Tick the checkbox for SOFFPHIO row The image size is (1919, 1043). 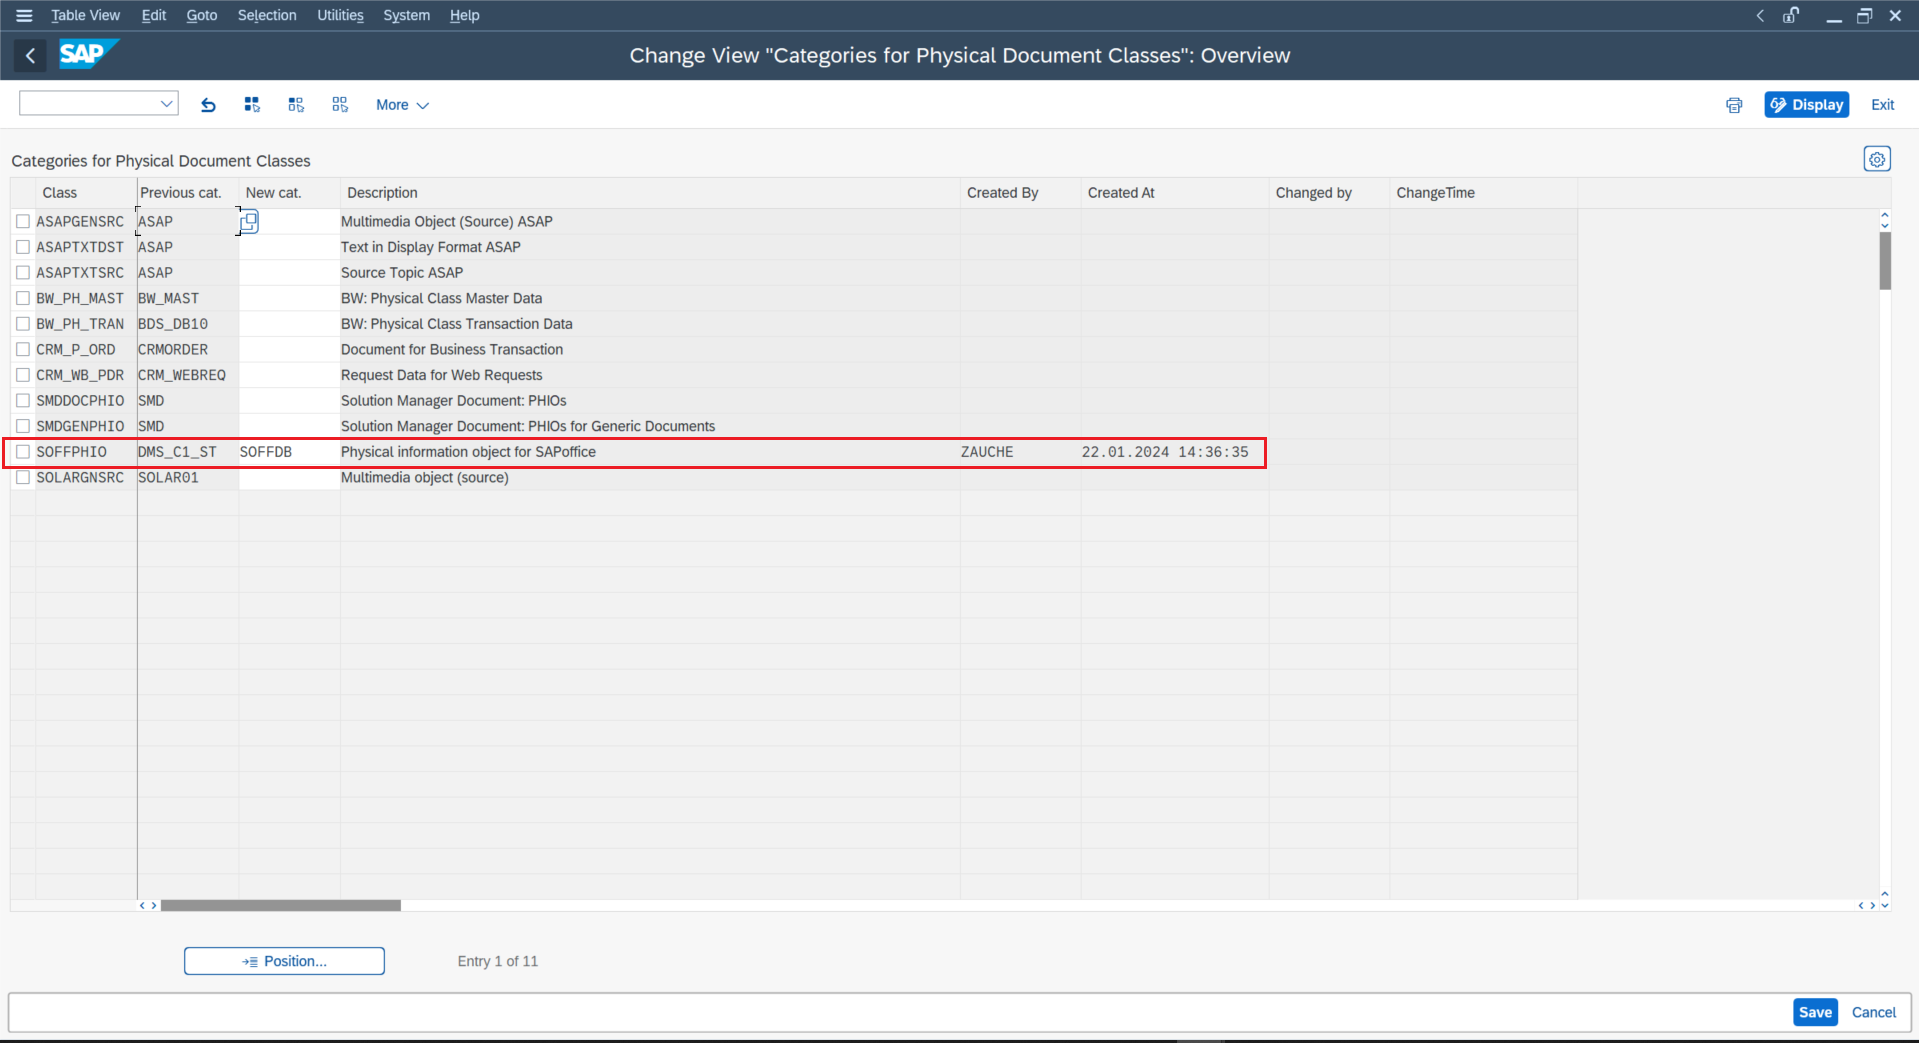click(23, 452)
